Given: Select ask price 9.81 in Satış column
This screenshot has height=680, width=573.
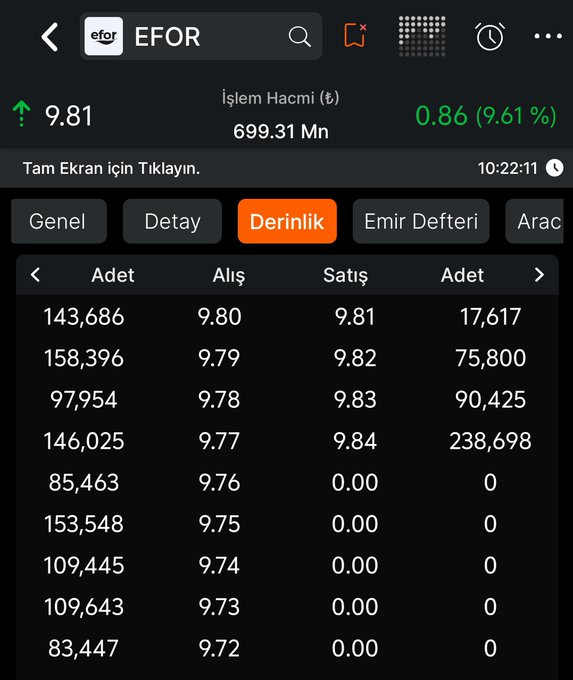Looking at the screenshot, I should (x=355, y=317).
